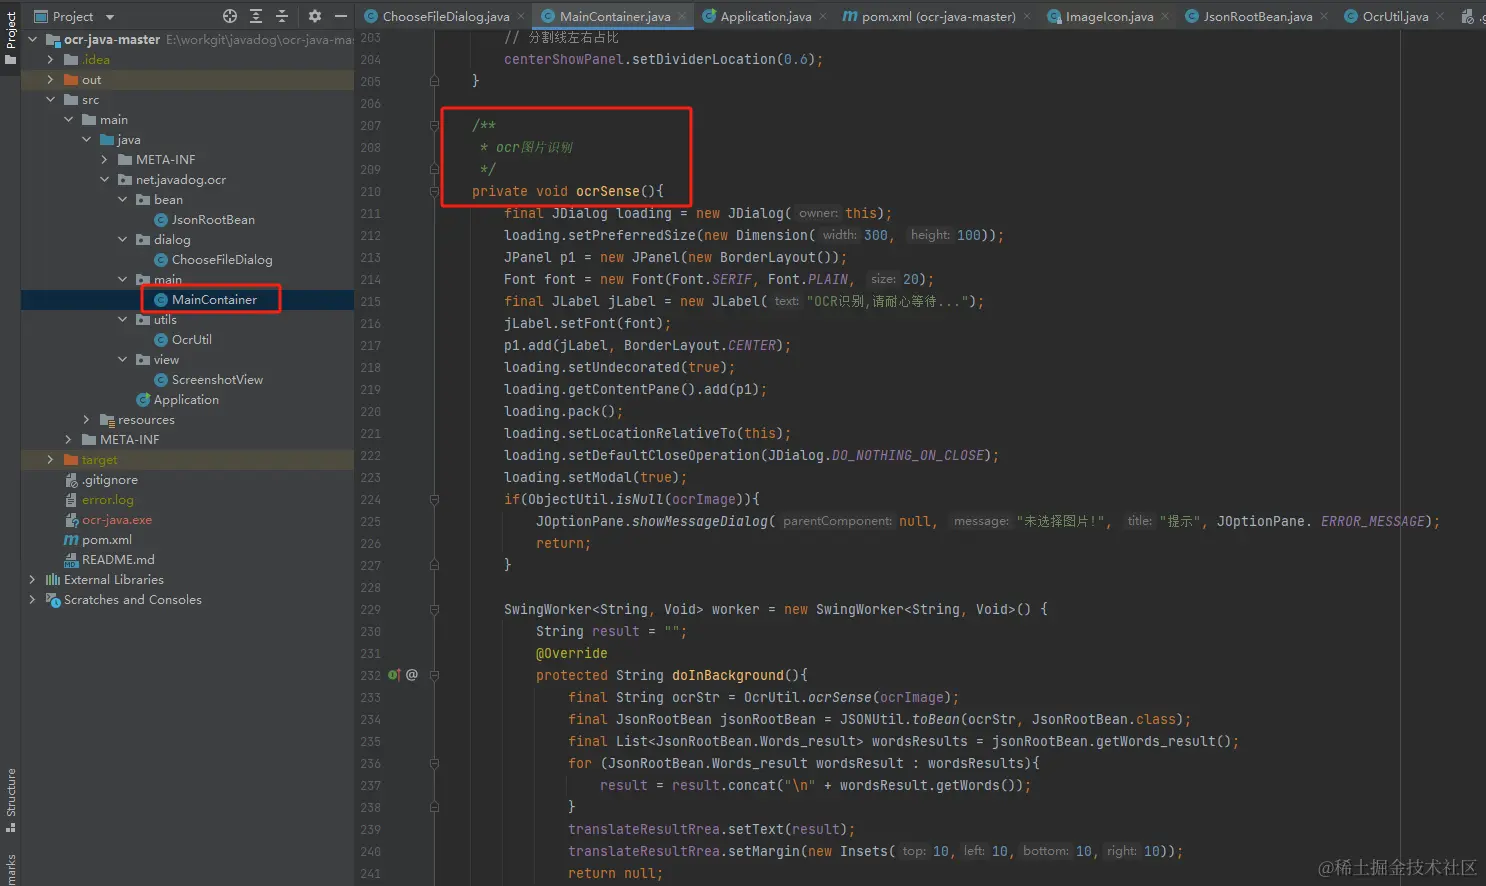Open the Structure tool window

click(x=10, y=793)
